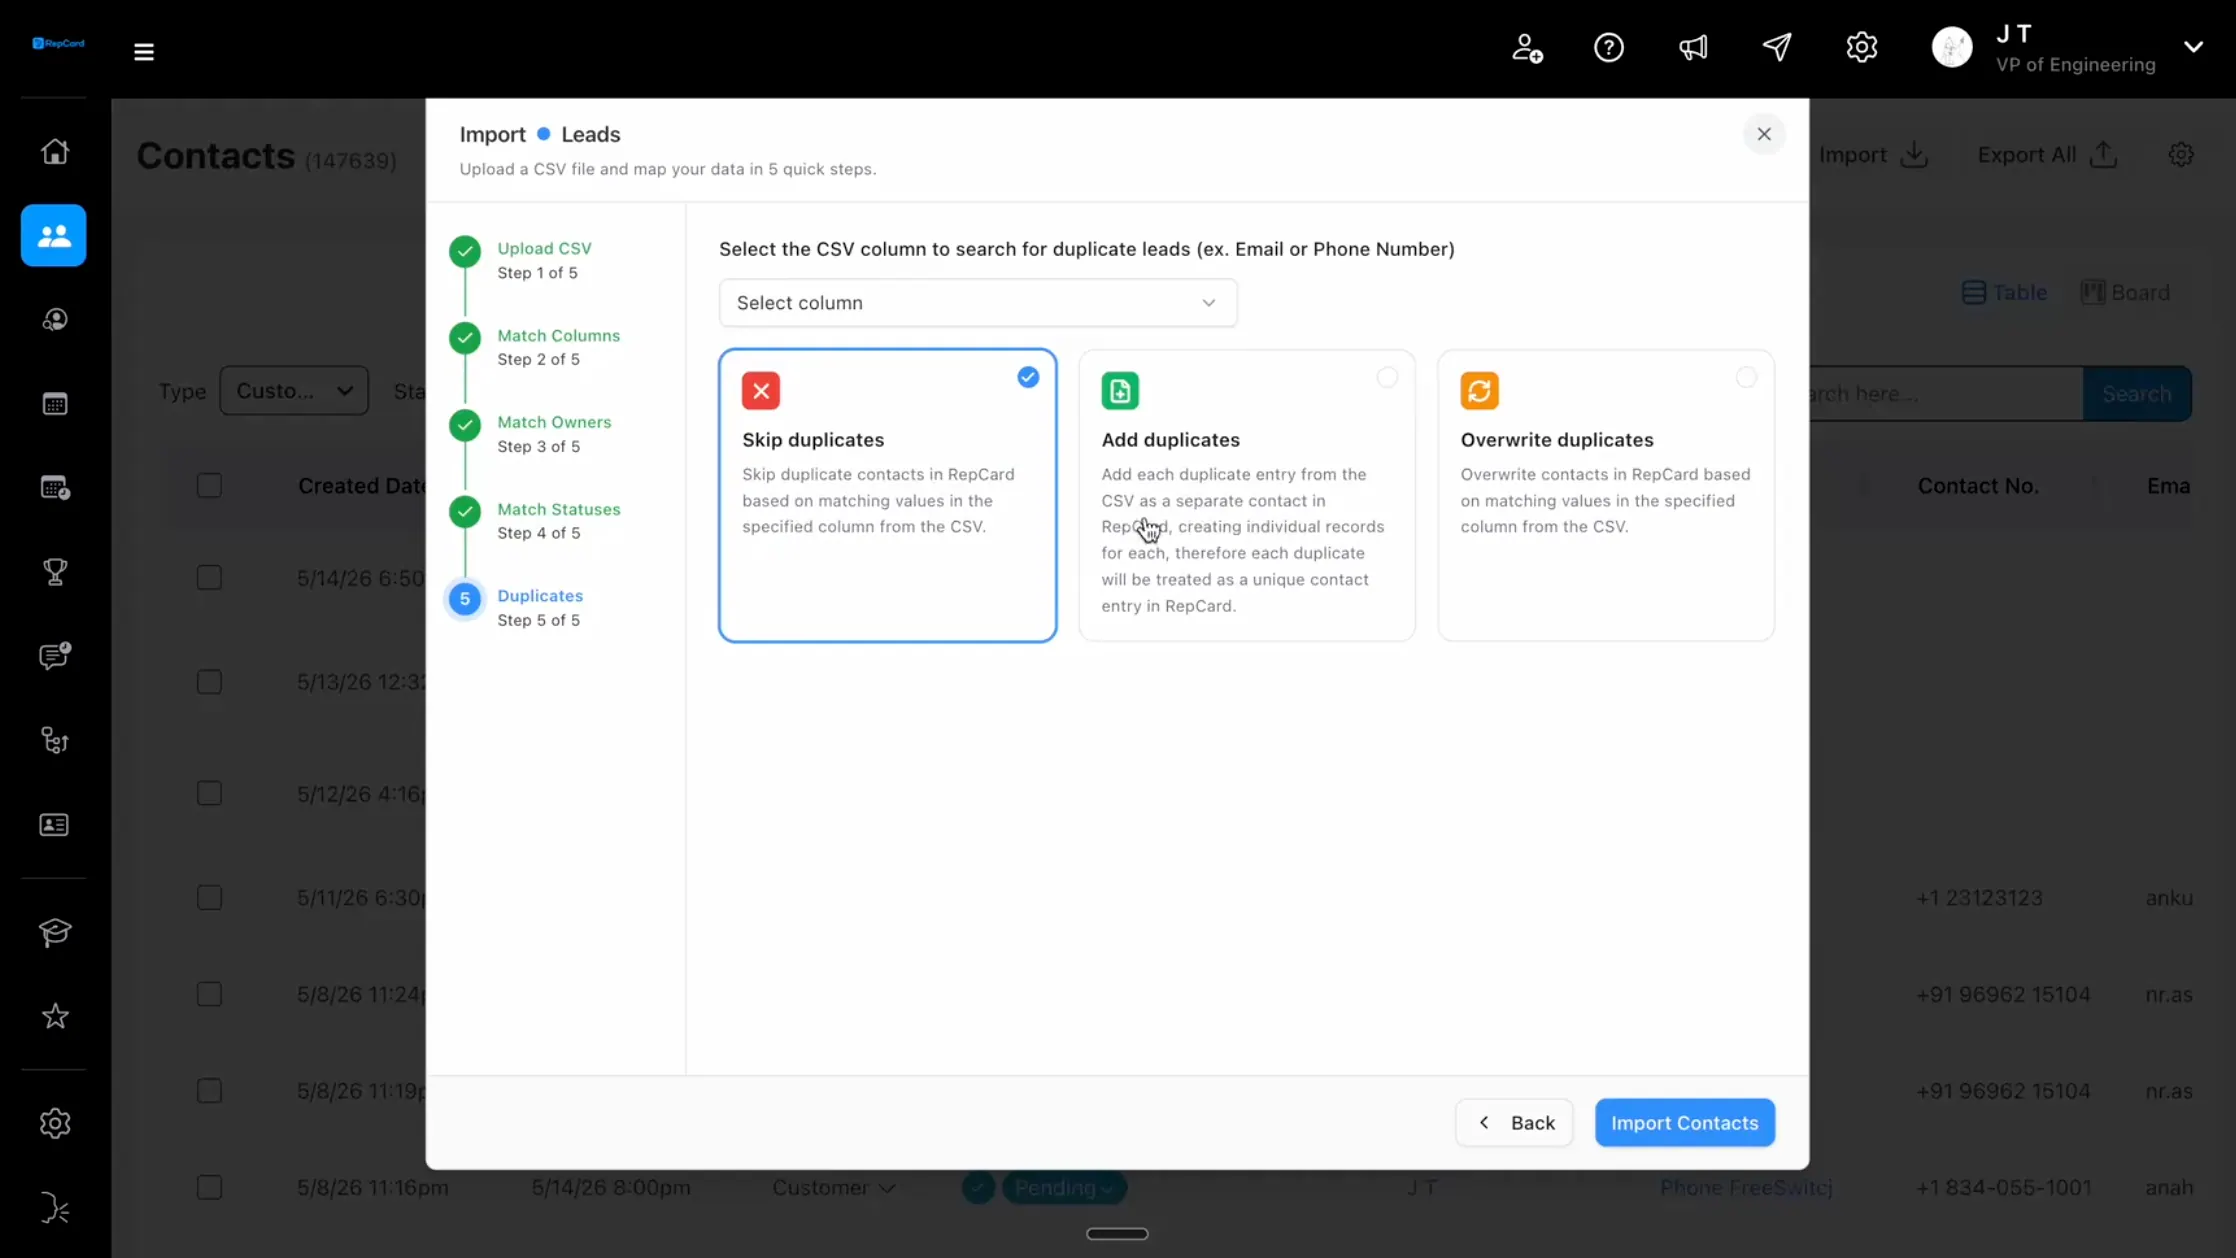Click Export All on Contacts page
This screenshot has height=1258, width=2236.
coord(2047,155)
